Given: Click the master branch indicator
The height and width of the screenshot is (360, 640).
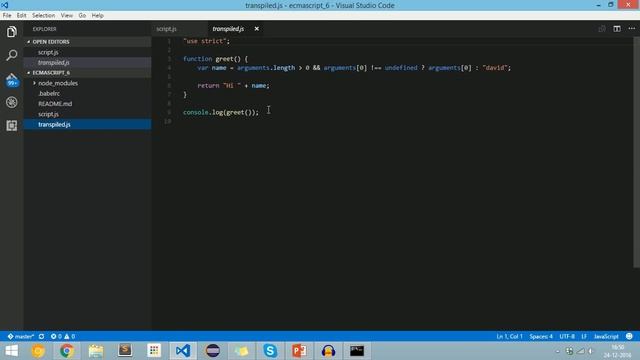Looking at the screenshot, I should click(x=20, y=336).
